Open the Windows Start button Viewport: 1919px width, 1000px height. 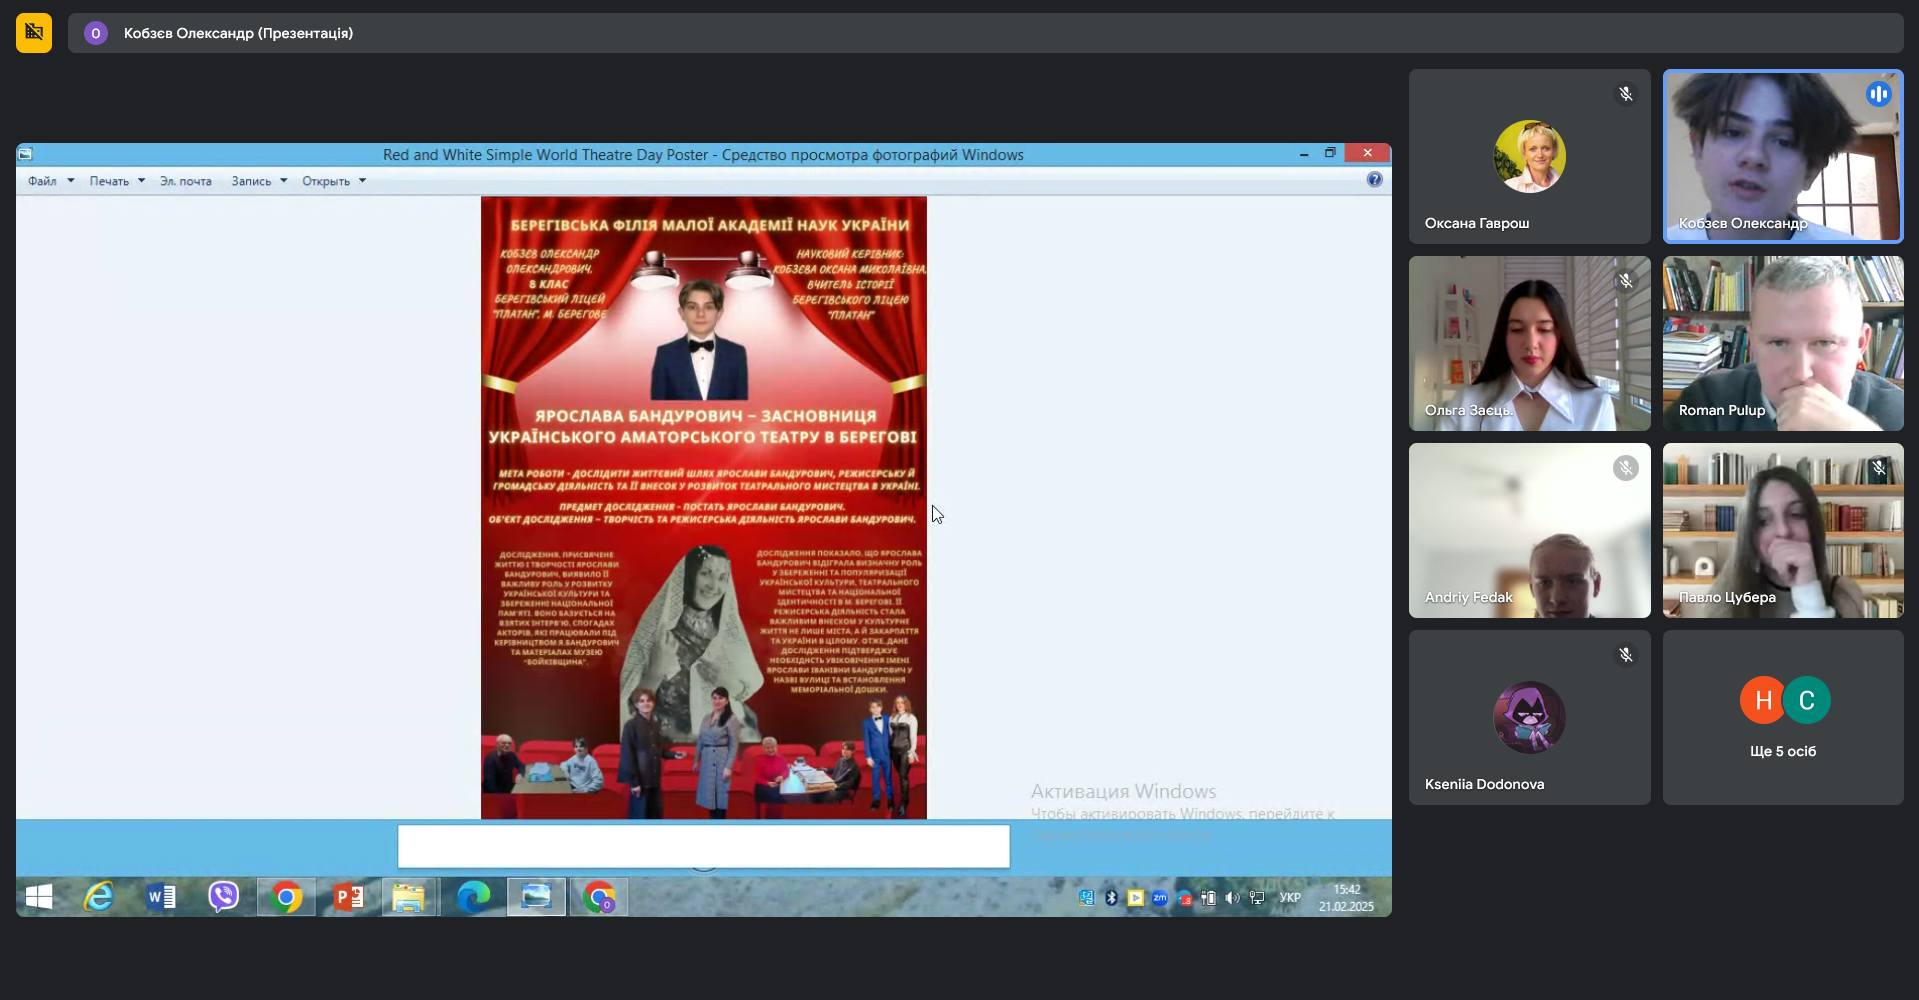point(39,898)
